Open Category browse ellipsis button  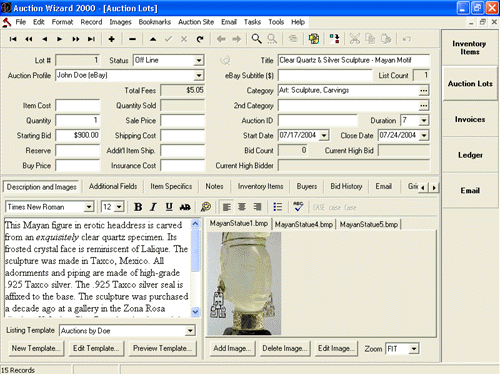click(x=423, y=90)
